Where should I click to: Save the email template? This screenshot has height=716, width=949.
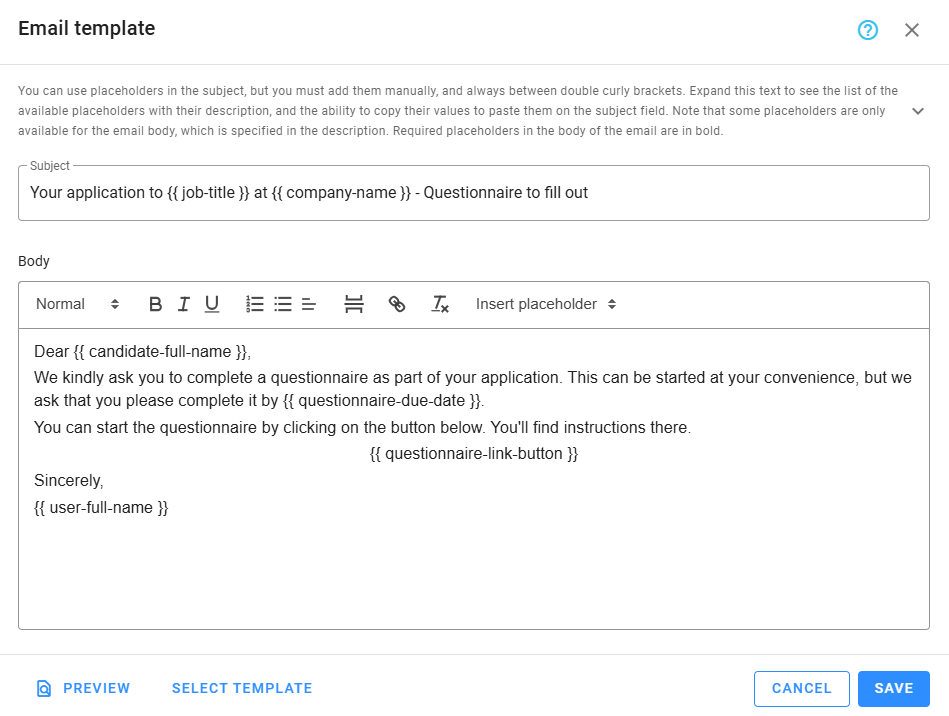click(x=893, y=688)
